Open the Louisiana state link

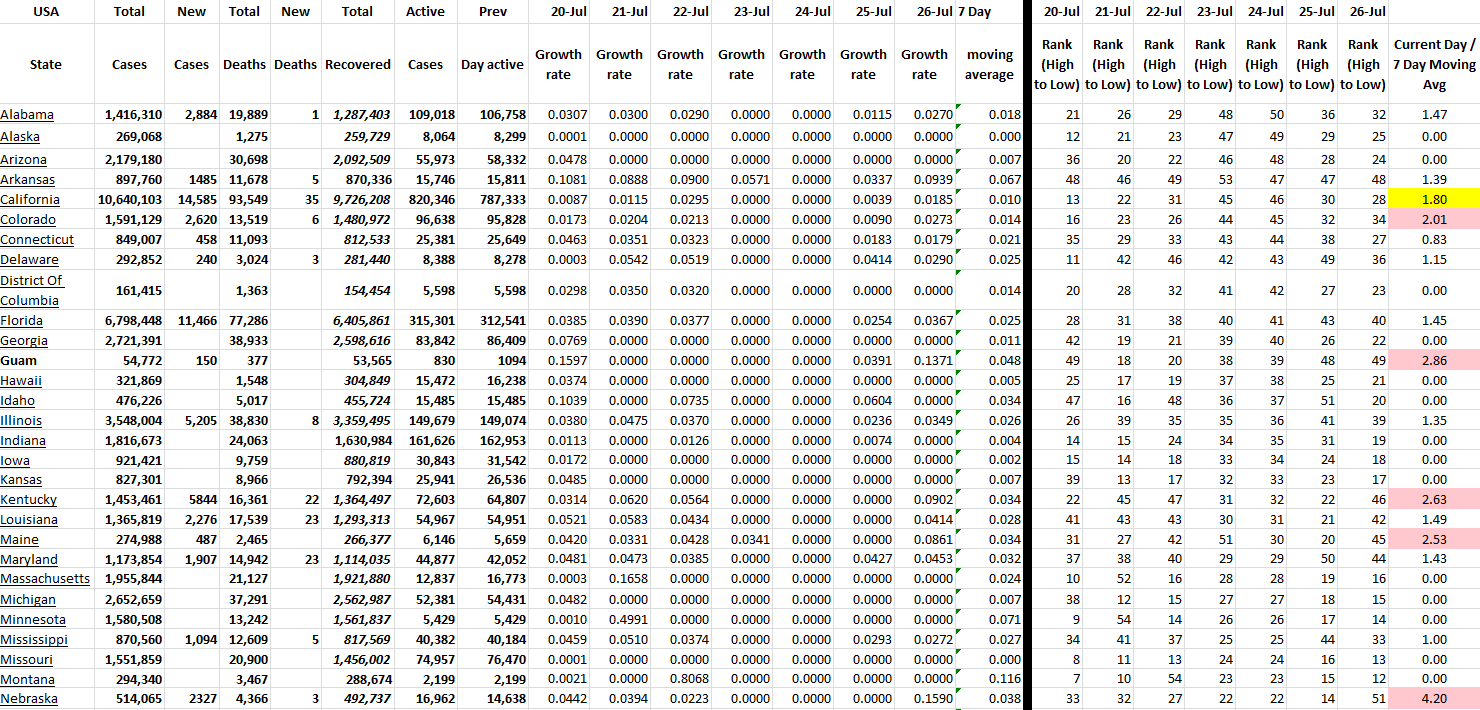(x=29, y=519)
